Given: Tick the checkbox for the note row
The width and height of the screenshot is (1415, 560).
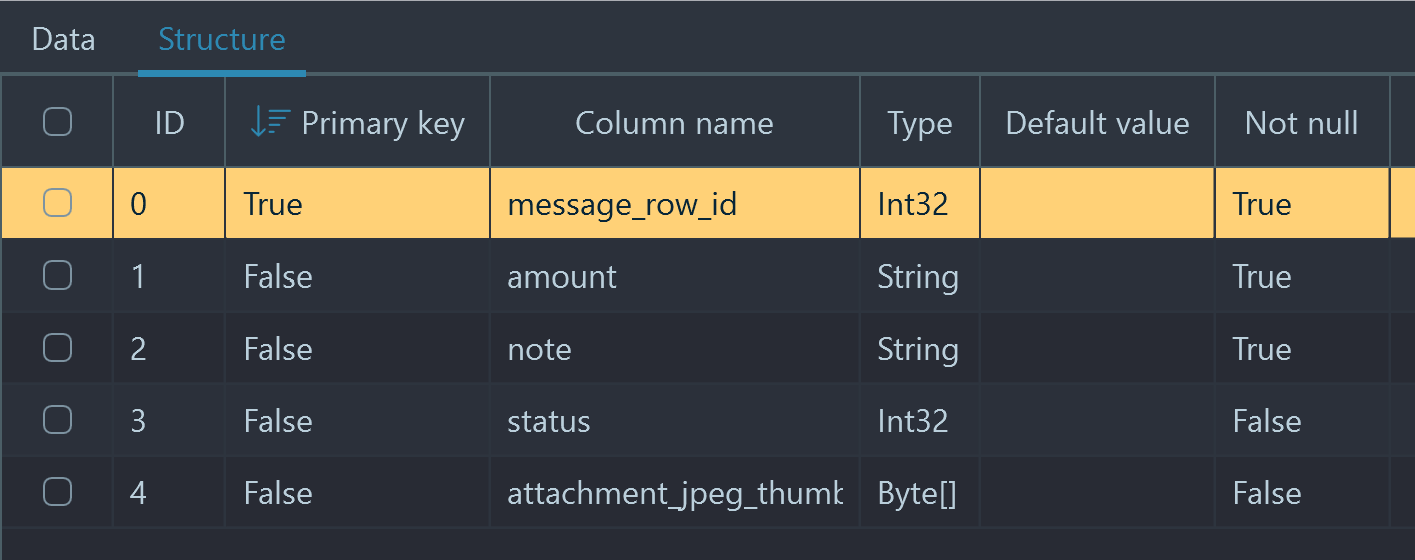Looking at the screenshot, I should click(58, 348).
